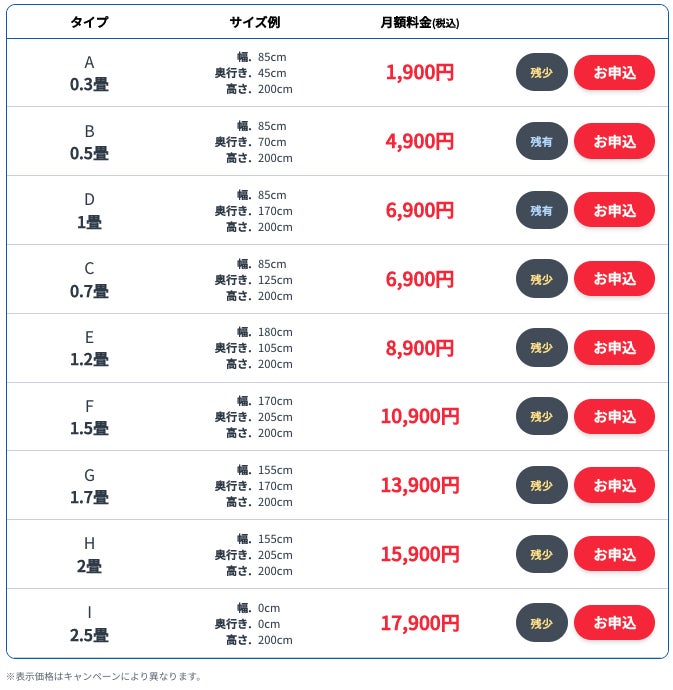Viewport: 673px width, 690px height.
Task: Apply for the type H 2畳 unit
Action: click(614, 554)
